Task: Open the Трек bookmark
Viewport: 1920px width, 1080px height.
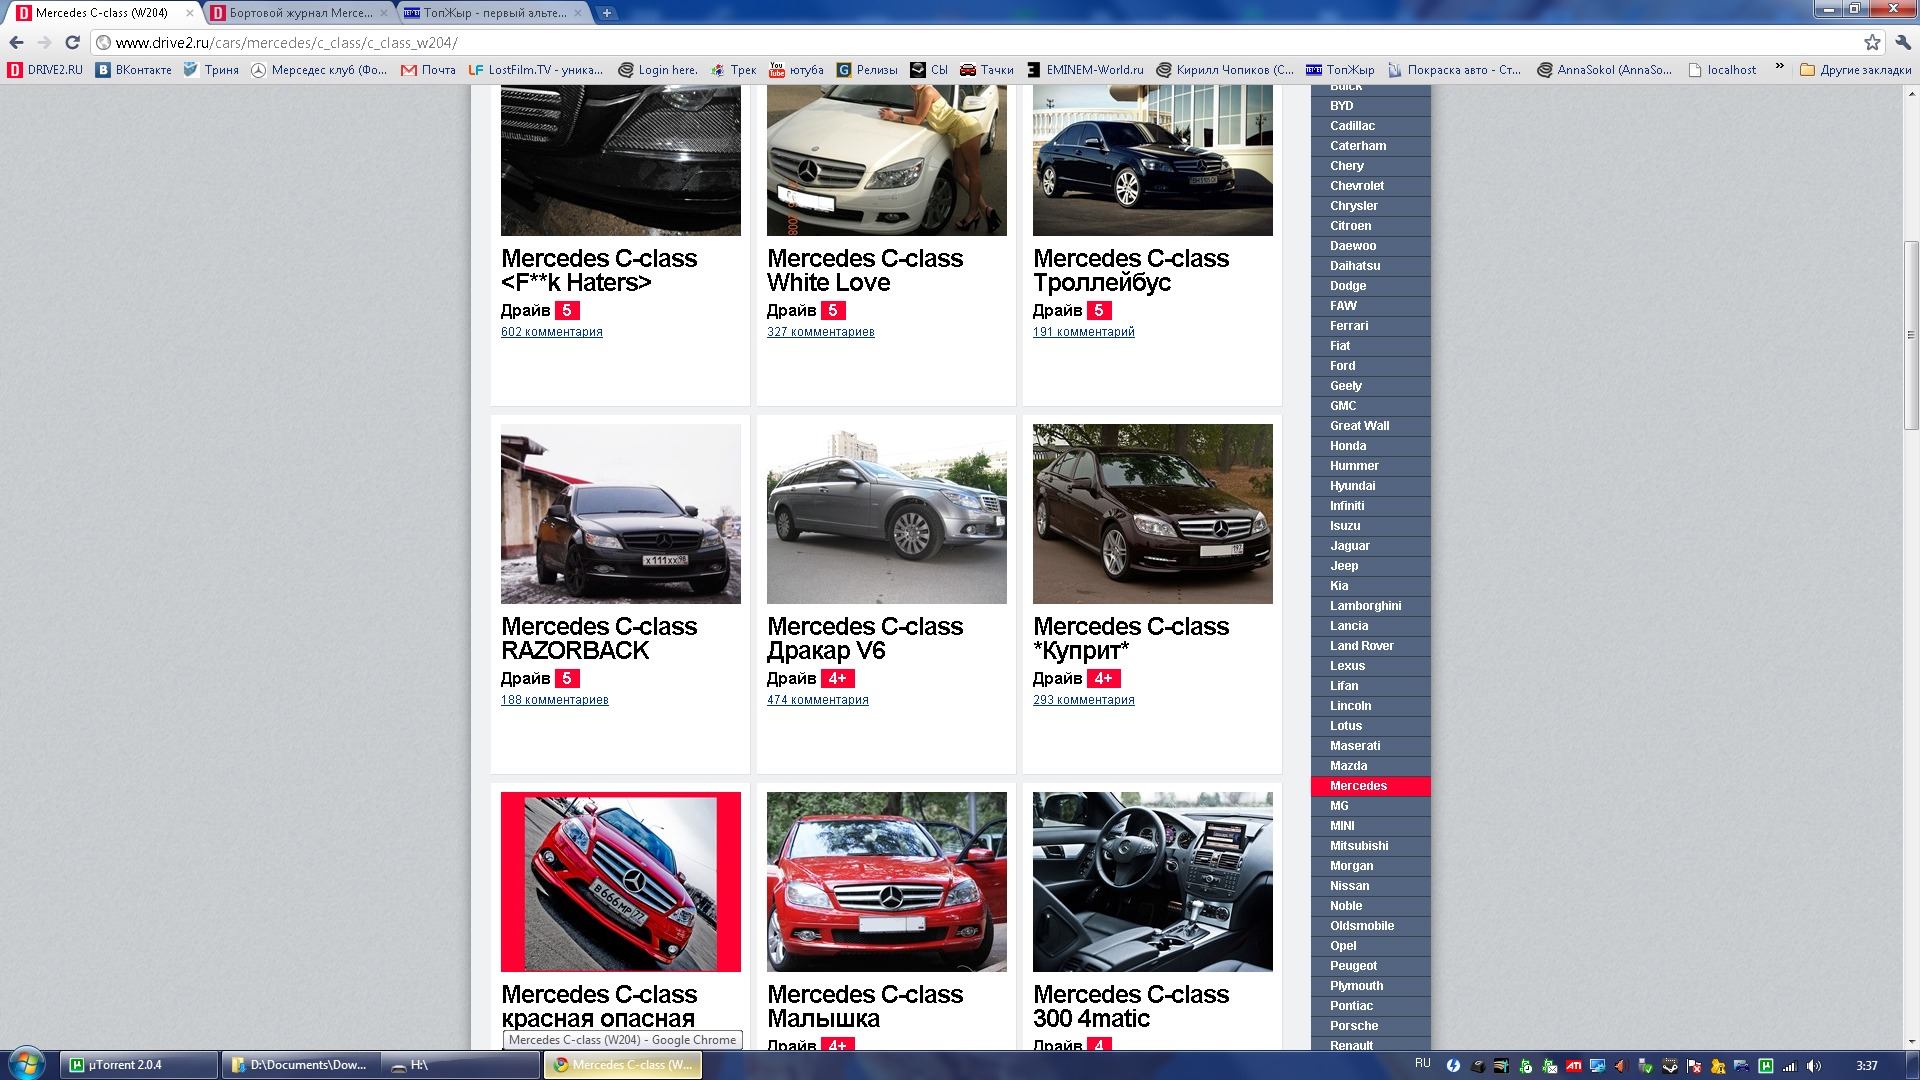Action: click(x=734, y=70)
